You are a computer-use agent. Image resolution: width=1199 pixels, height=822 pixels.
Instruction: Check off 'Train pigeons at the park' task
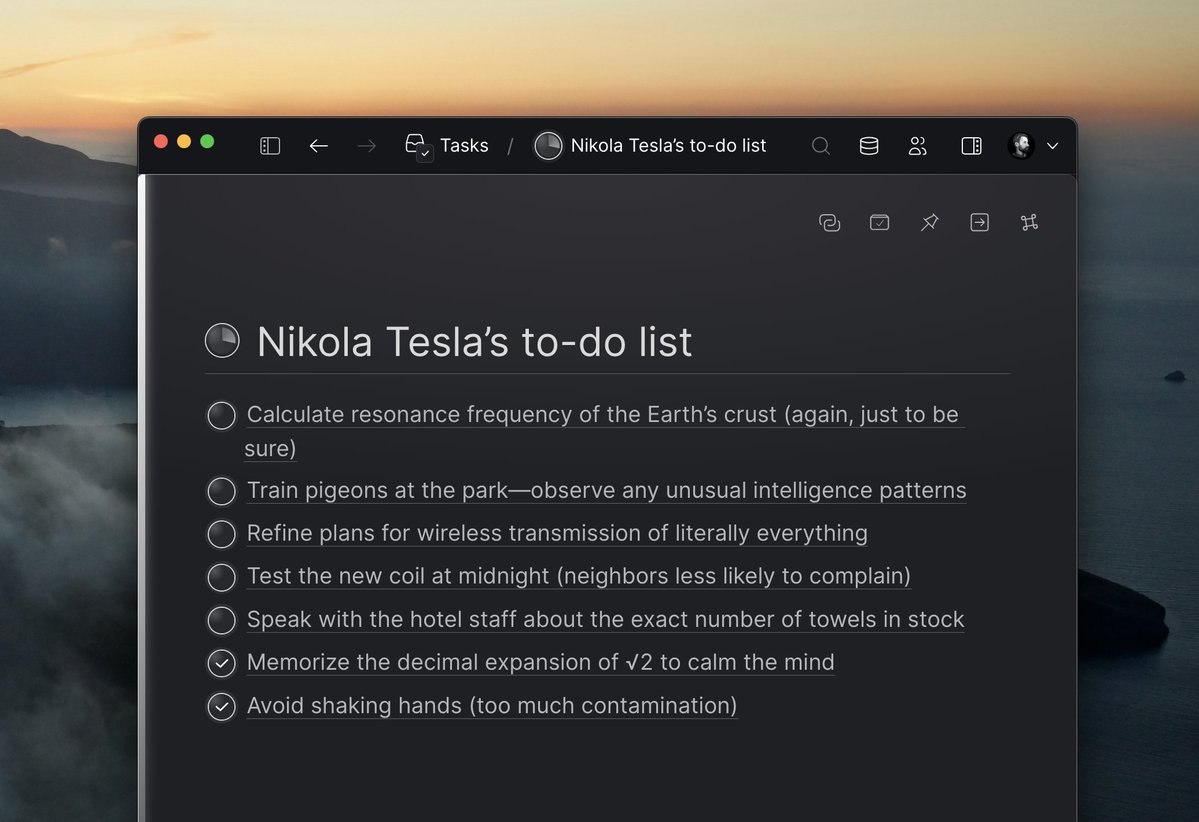point(222,491)
